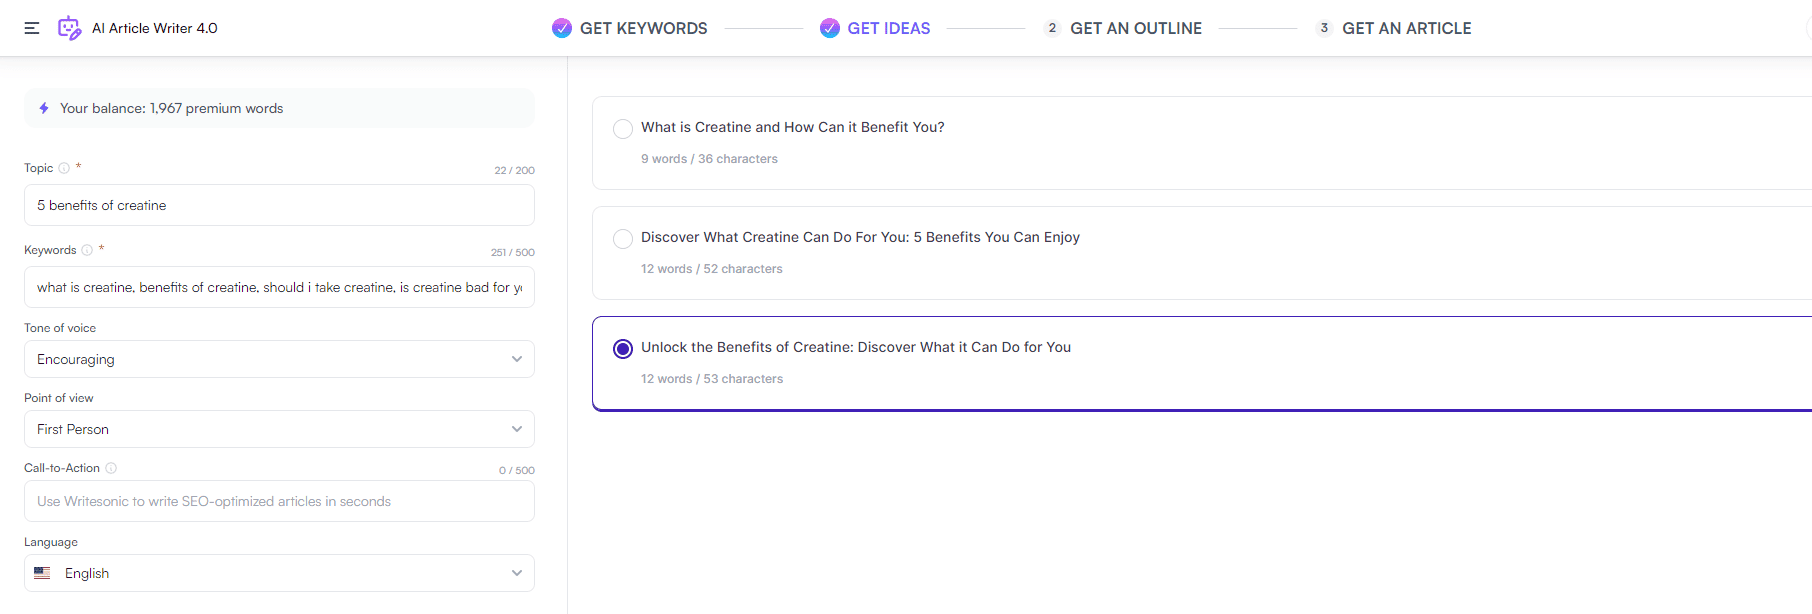Select 'Unlock the Benefits of Creatine' radio button
Viewport: 1812px width, 614px height.
tap(623, 348)
